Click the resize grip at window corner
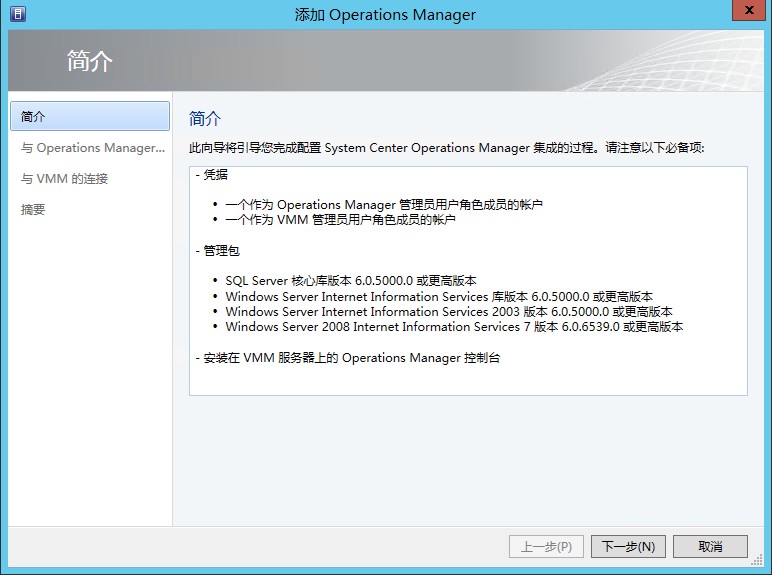This screenshot has height=575, width=772. point(757,560)
